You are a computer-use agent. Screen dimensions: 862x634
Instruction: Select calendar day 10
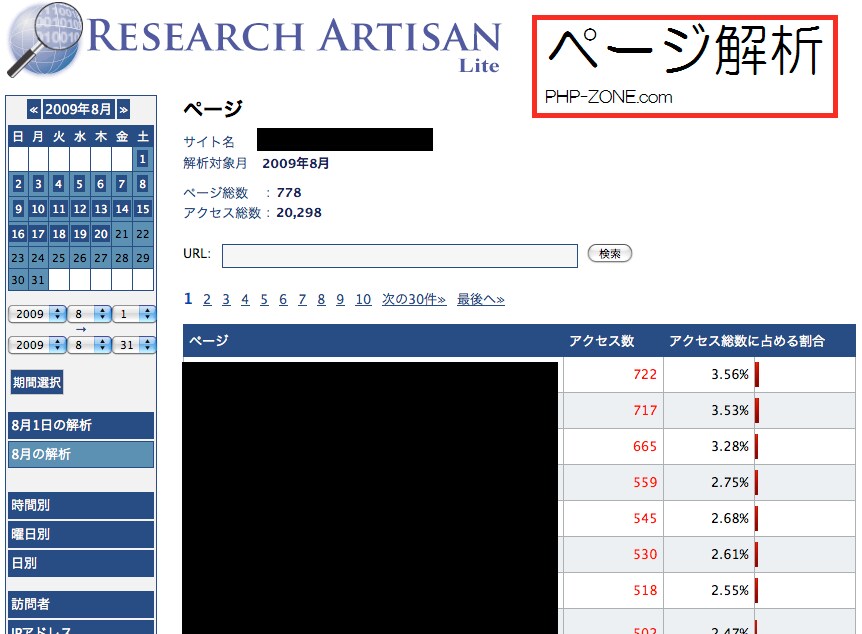click(38, 209)
